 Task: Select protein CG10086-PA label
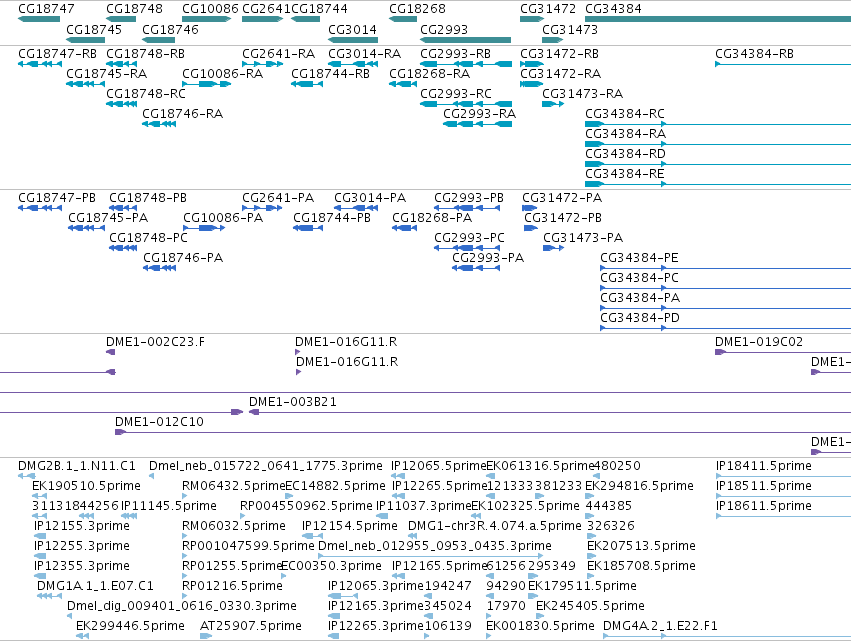223,218
